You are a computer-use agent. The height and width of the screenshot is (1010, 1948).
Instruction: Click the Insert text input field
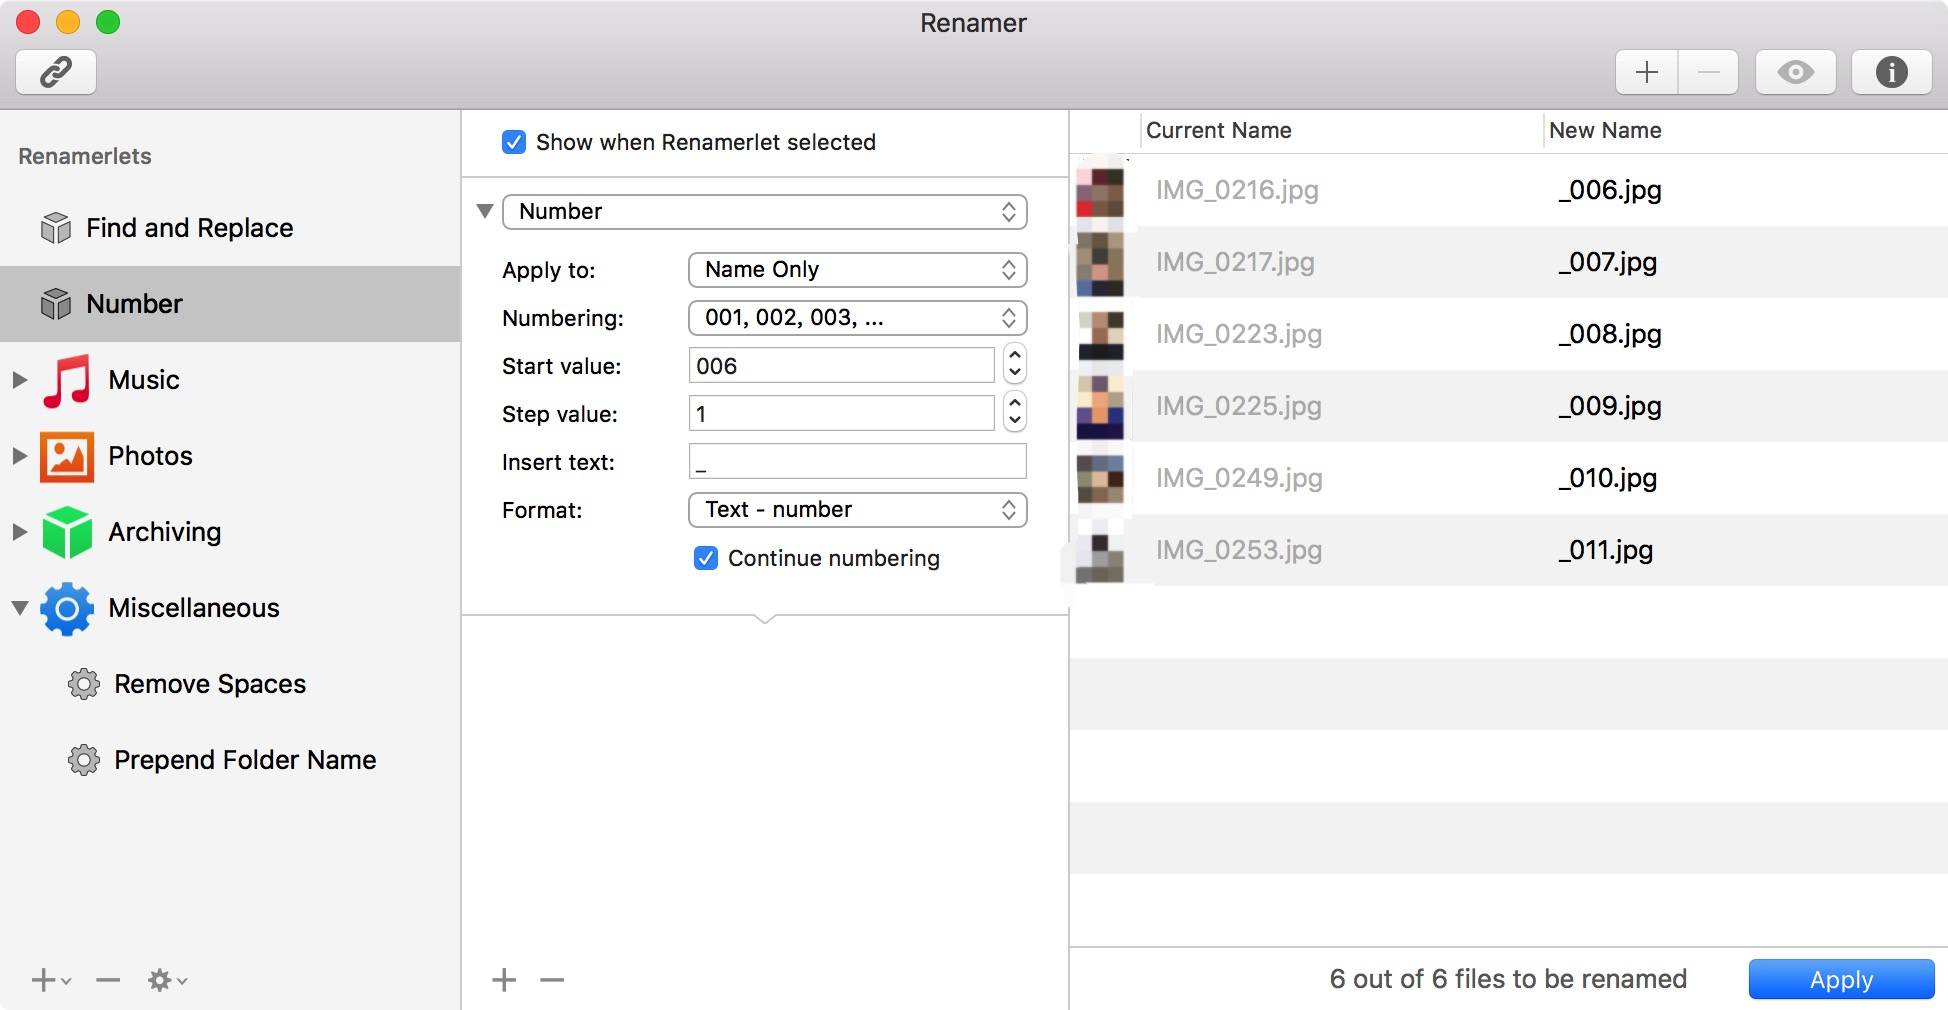tap(857, 462)
